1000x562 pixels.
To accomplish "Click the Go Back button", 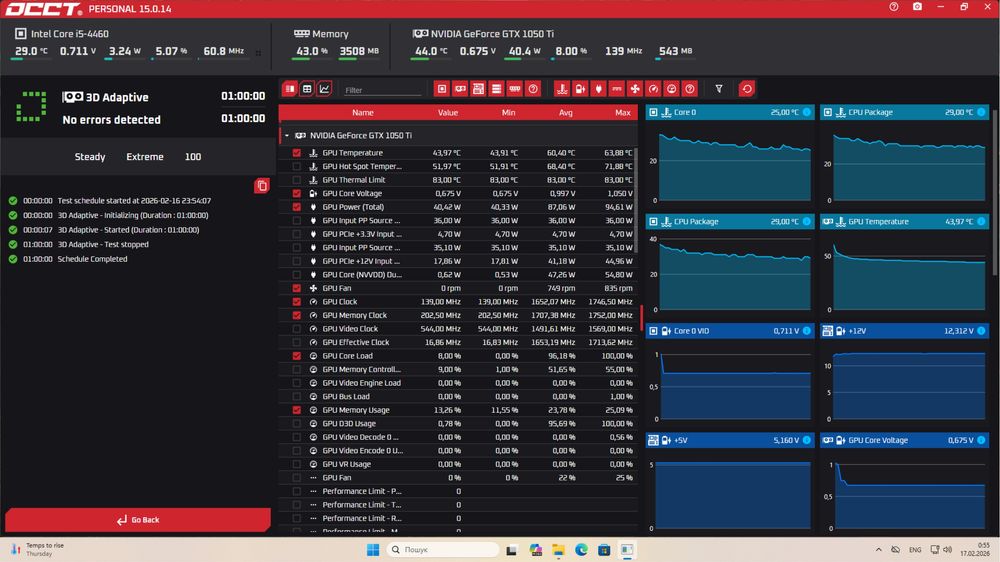I will [x=138, y=520].
